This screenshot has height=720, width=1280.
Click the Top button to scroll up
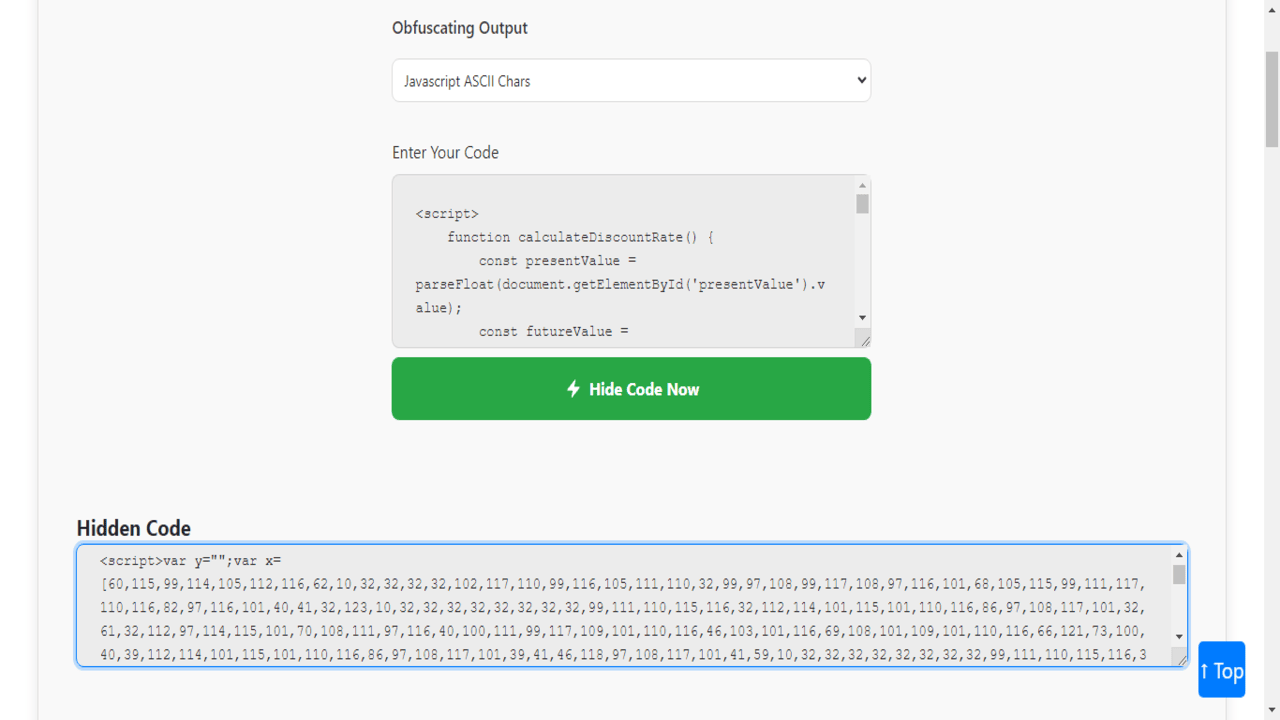pos(1221,670)
